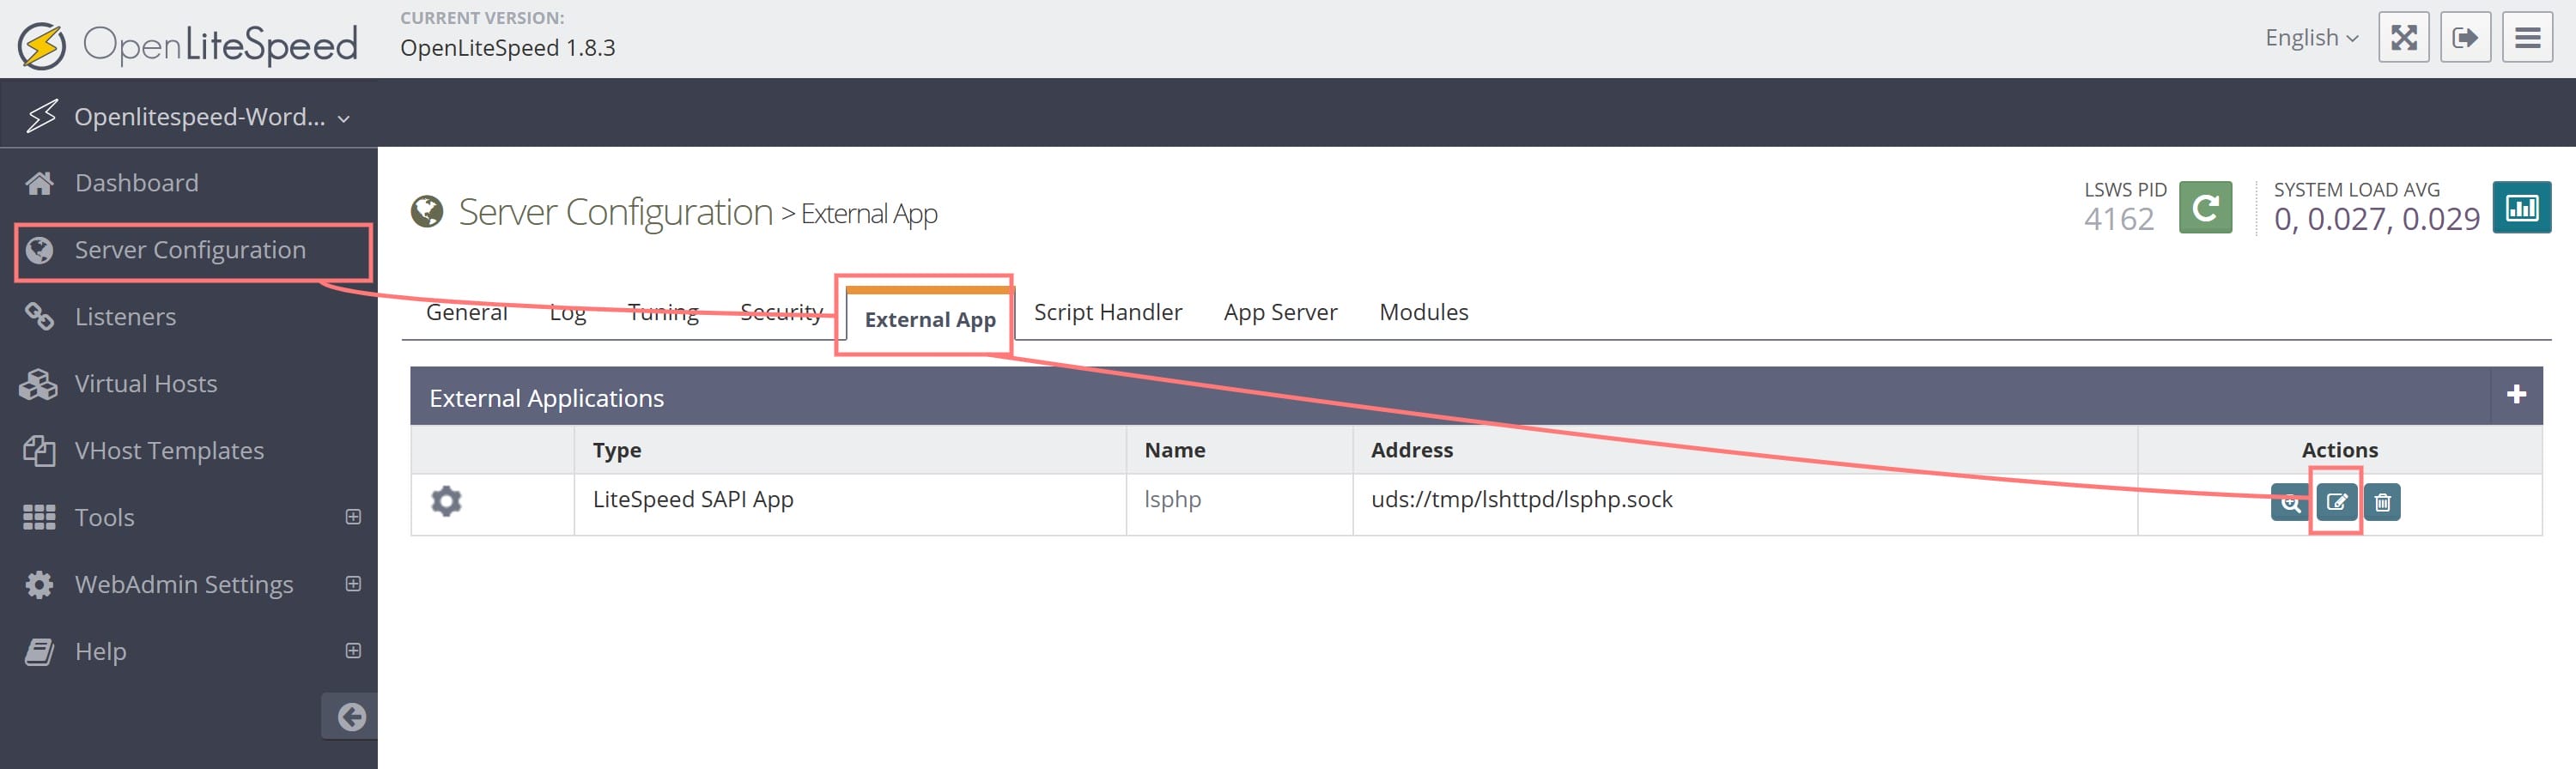Click the Server Configuration page heading
Screen dimensions: 2576x769
point(615,212)
